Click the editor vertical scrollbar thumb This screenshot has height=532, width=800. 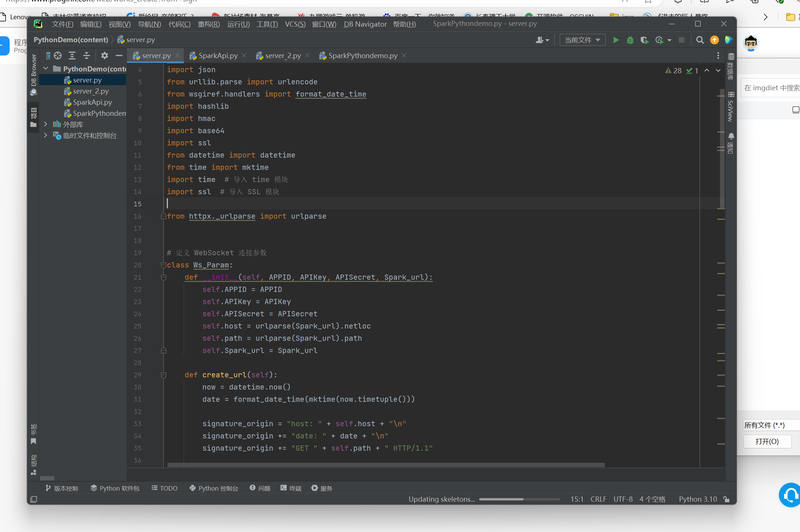721,149
